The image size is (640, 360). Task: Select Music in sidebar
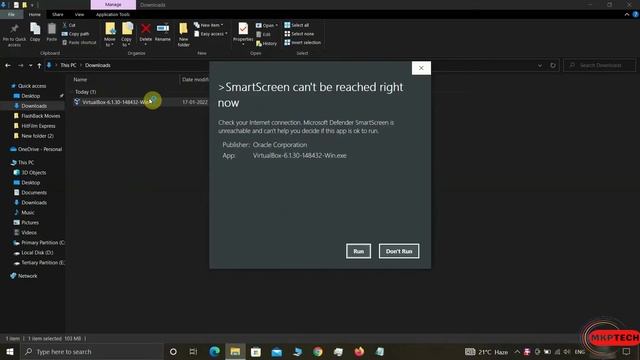pos(28,213)
